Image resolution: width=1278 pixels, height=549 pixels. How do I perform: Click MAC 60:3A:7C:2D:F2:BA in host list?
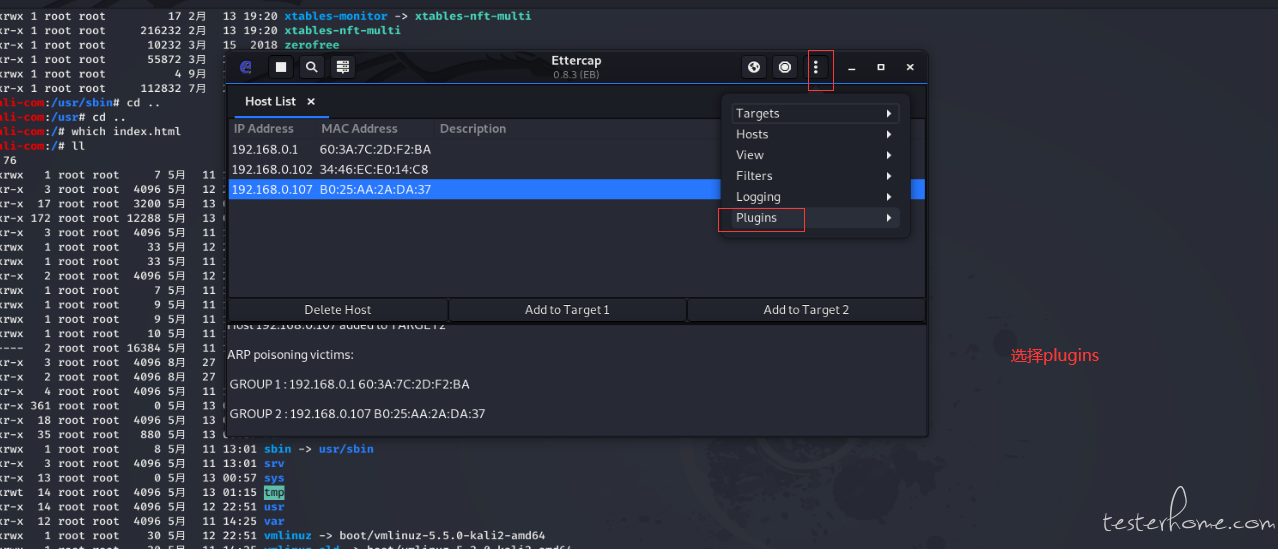tap(375, 149)
